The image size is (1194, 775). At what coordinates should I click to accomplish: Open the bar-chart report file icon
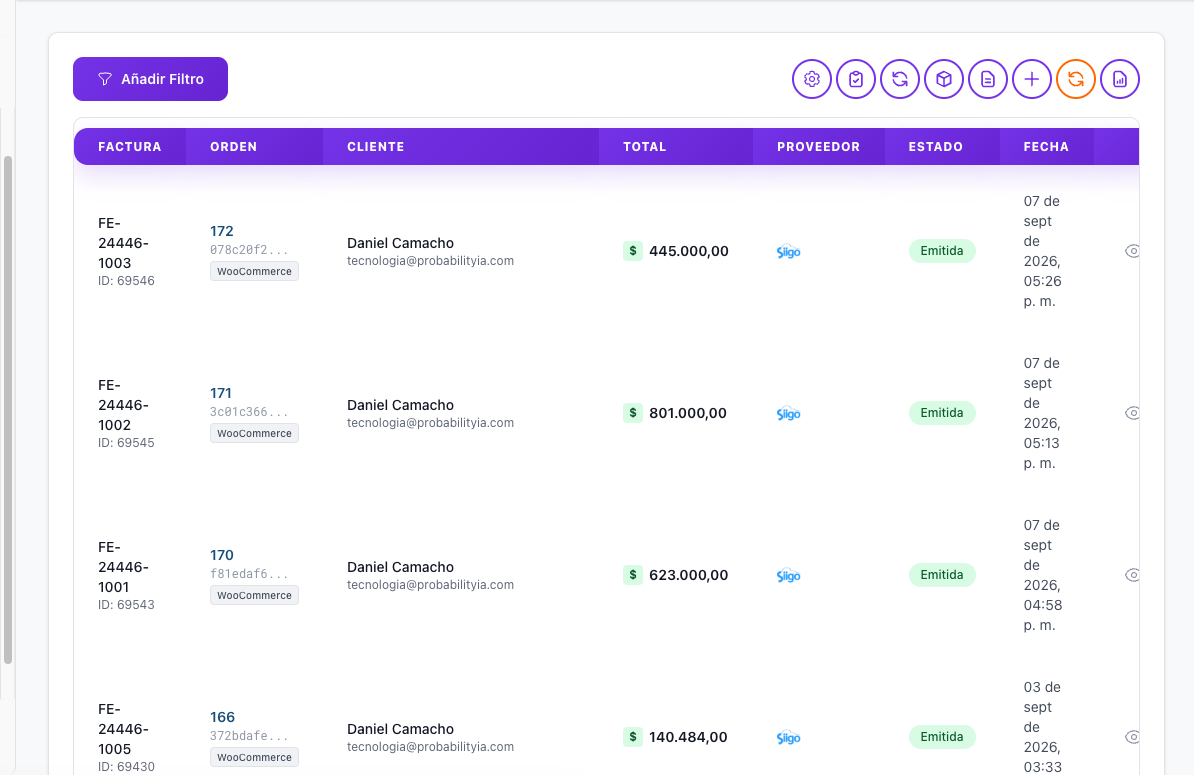[x=1120, y=79]
